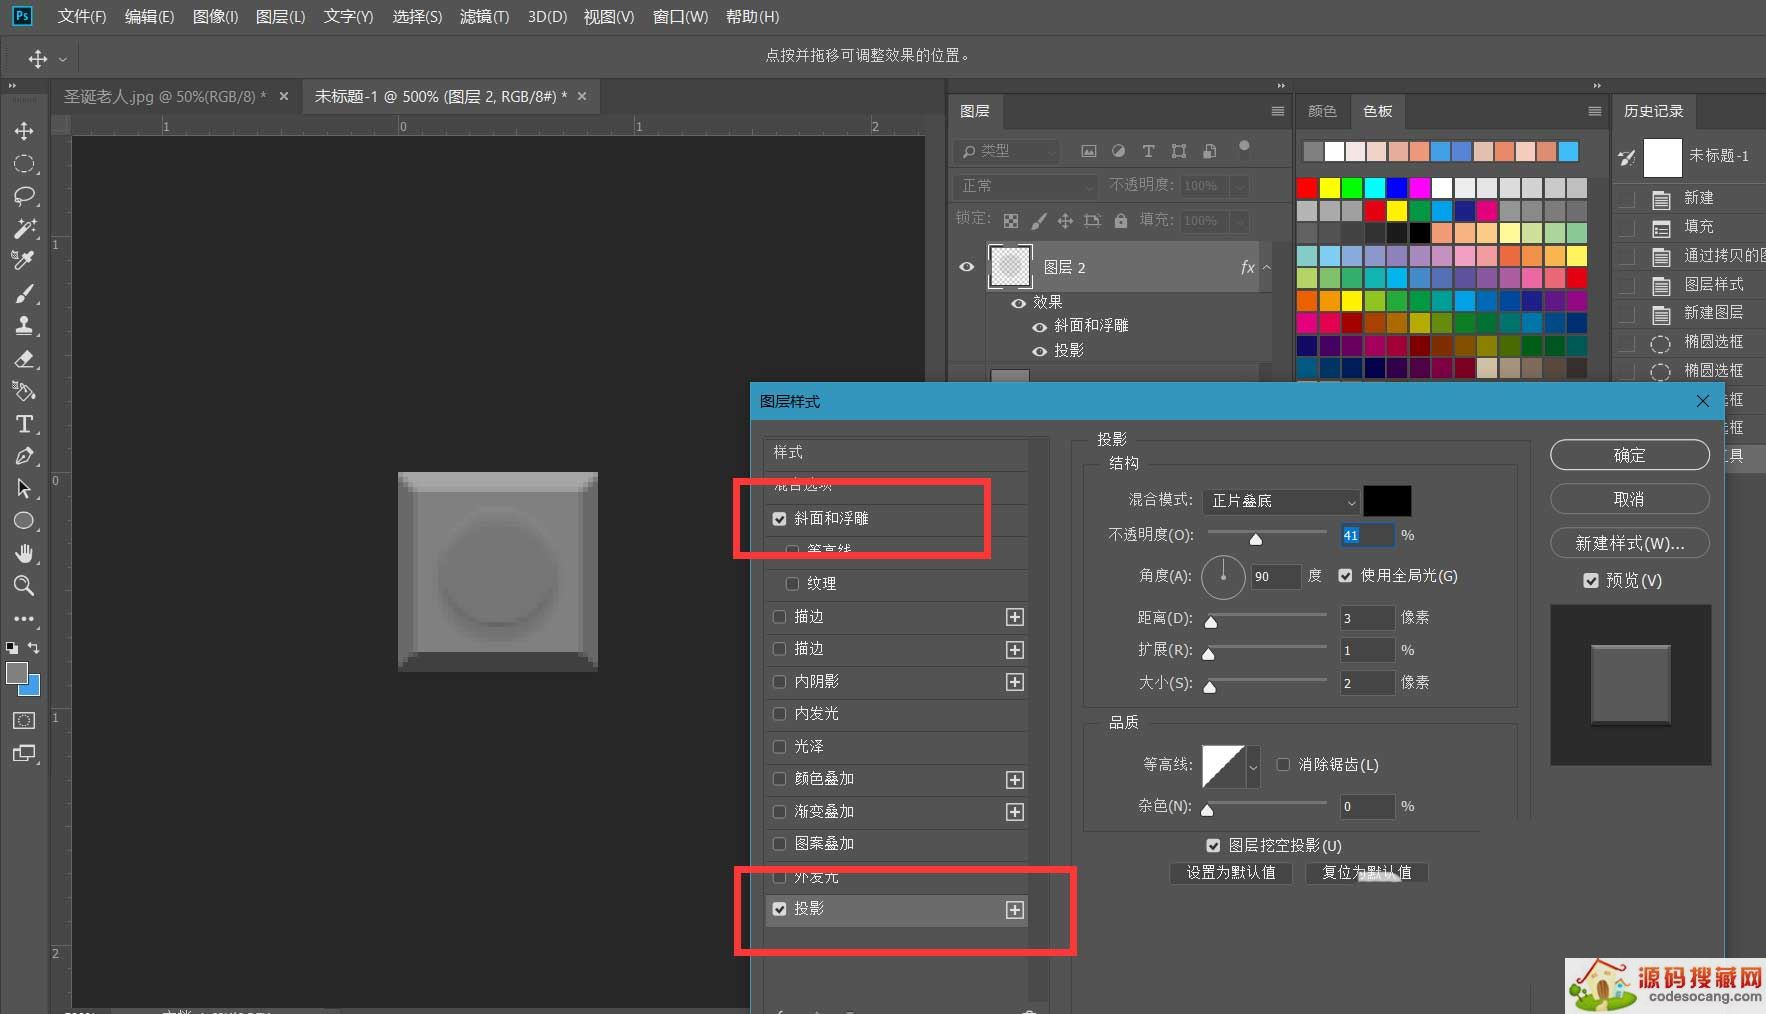The width and height of the screenshot is (1766, 1014).
Task: Enable the Inner Shadow (内阴影) checkbox
Action: coord(779,682)
